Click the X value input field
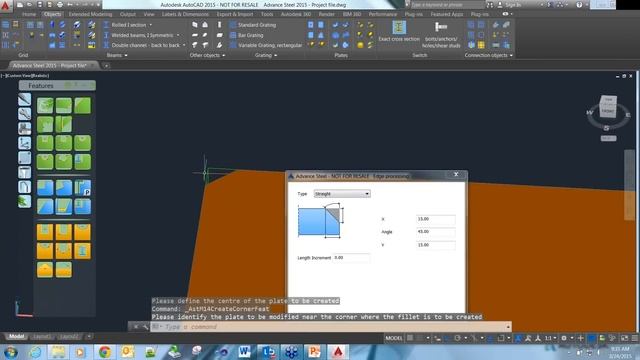Viewport: 640px width, 360px height. pyautogui.click(x=436, y=219)
